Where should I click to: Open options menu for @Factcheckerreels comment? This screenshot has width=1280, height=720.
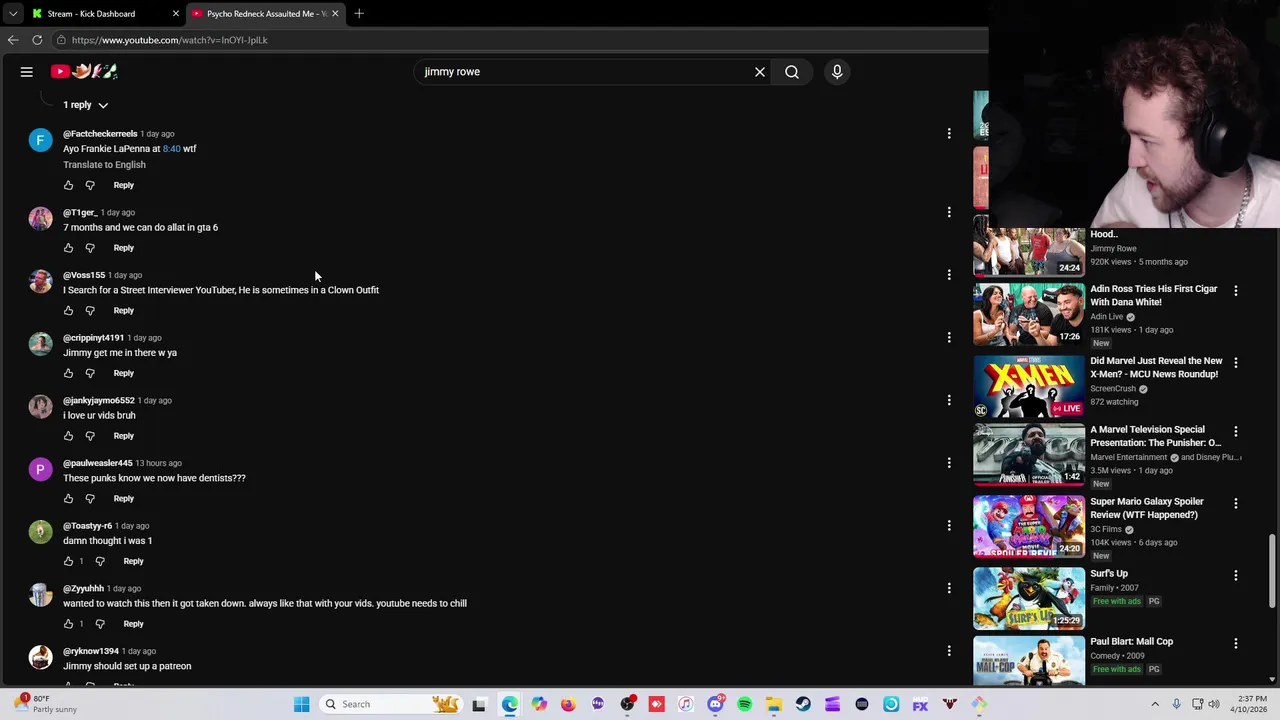coord(949,134)
